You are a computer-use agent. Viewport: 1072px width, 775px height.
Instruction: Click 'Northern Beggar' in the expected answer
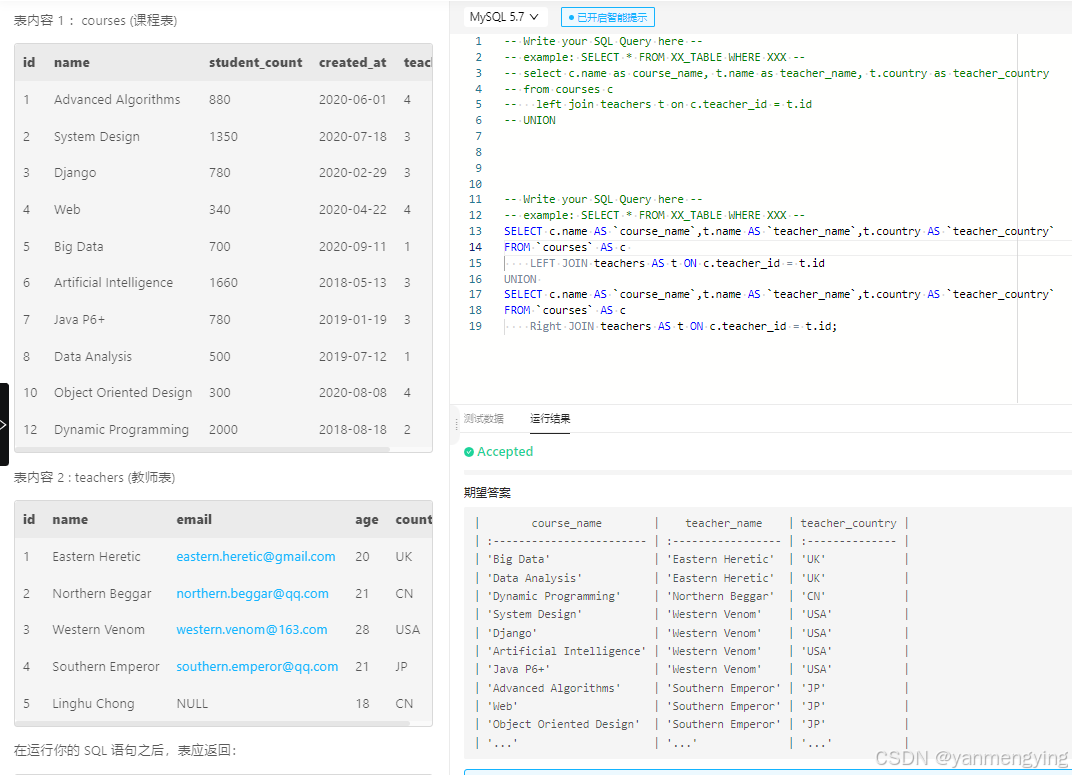click(x=721, y=596)
